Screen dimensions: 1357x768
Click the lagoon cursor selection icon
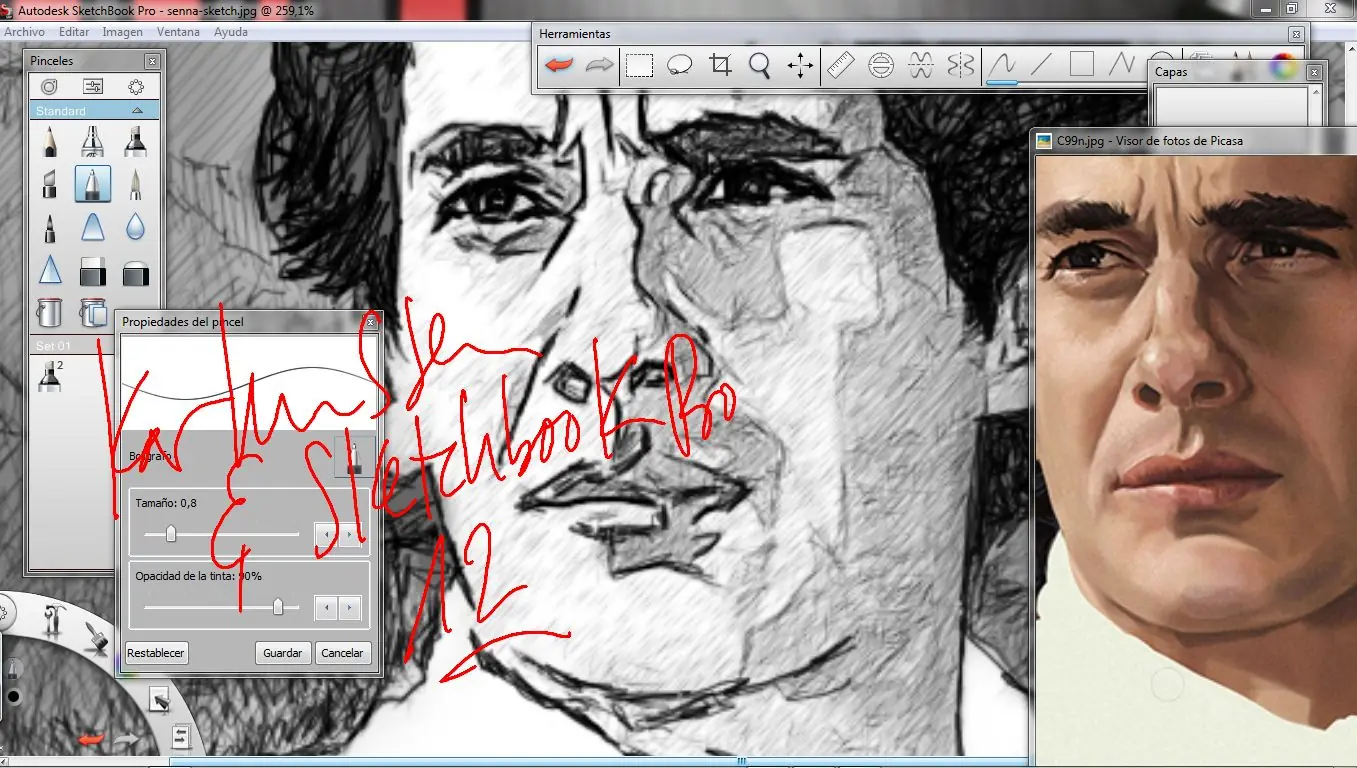tap(159, 700)
